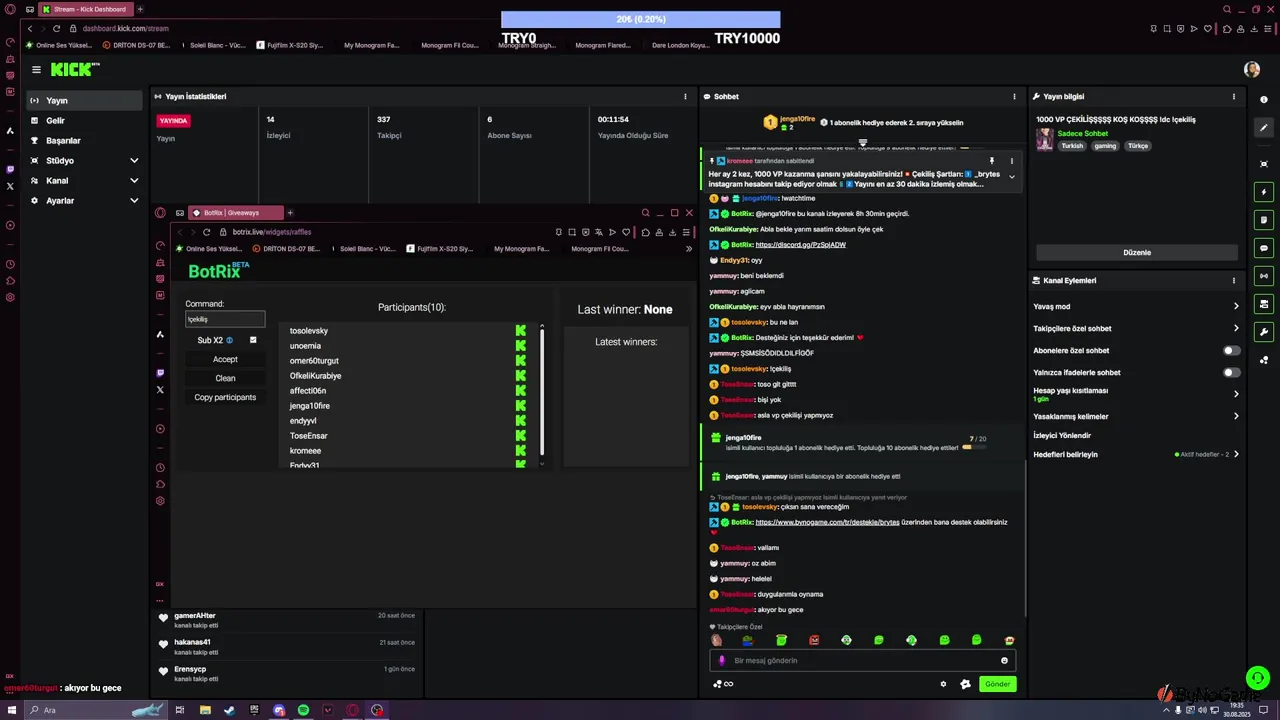Click the lightning bolt icon in right rail

pyautogui.click(x=1264, y=192)
